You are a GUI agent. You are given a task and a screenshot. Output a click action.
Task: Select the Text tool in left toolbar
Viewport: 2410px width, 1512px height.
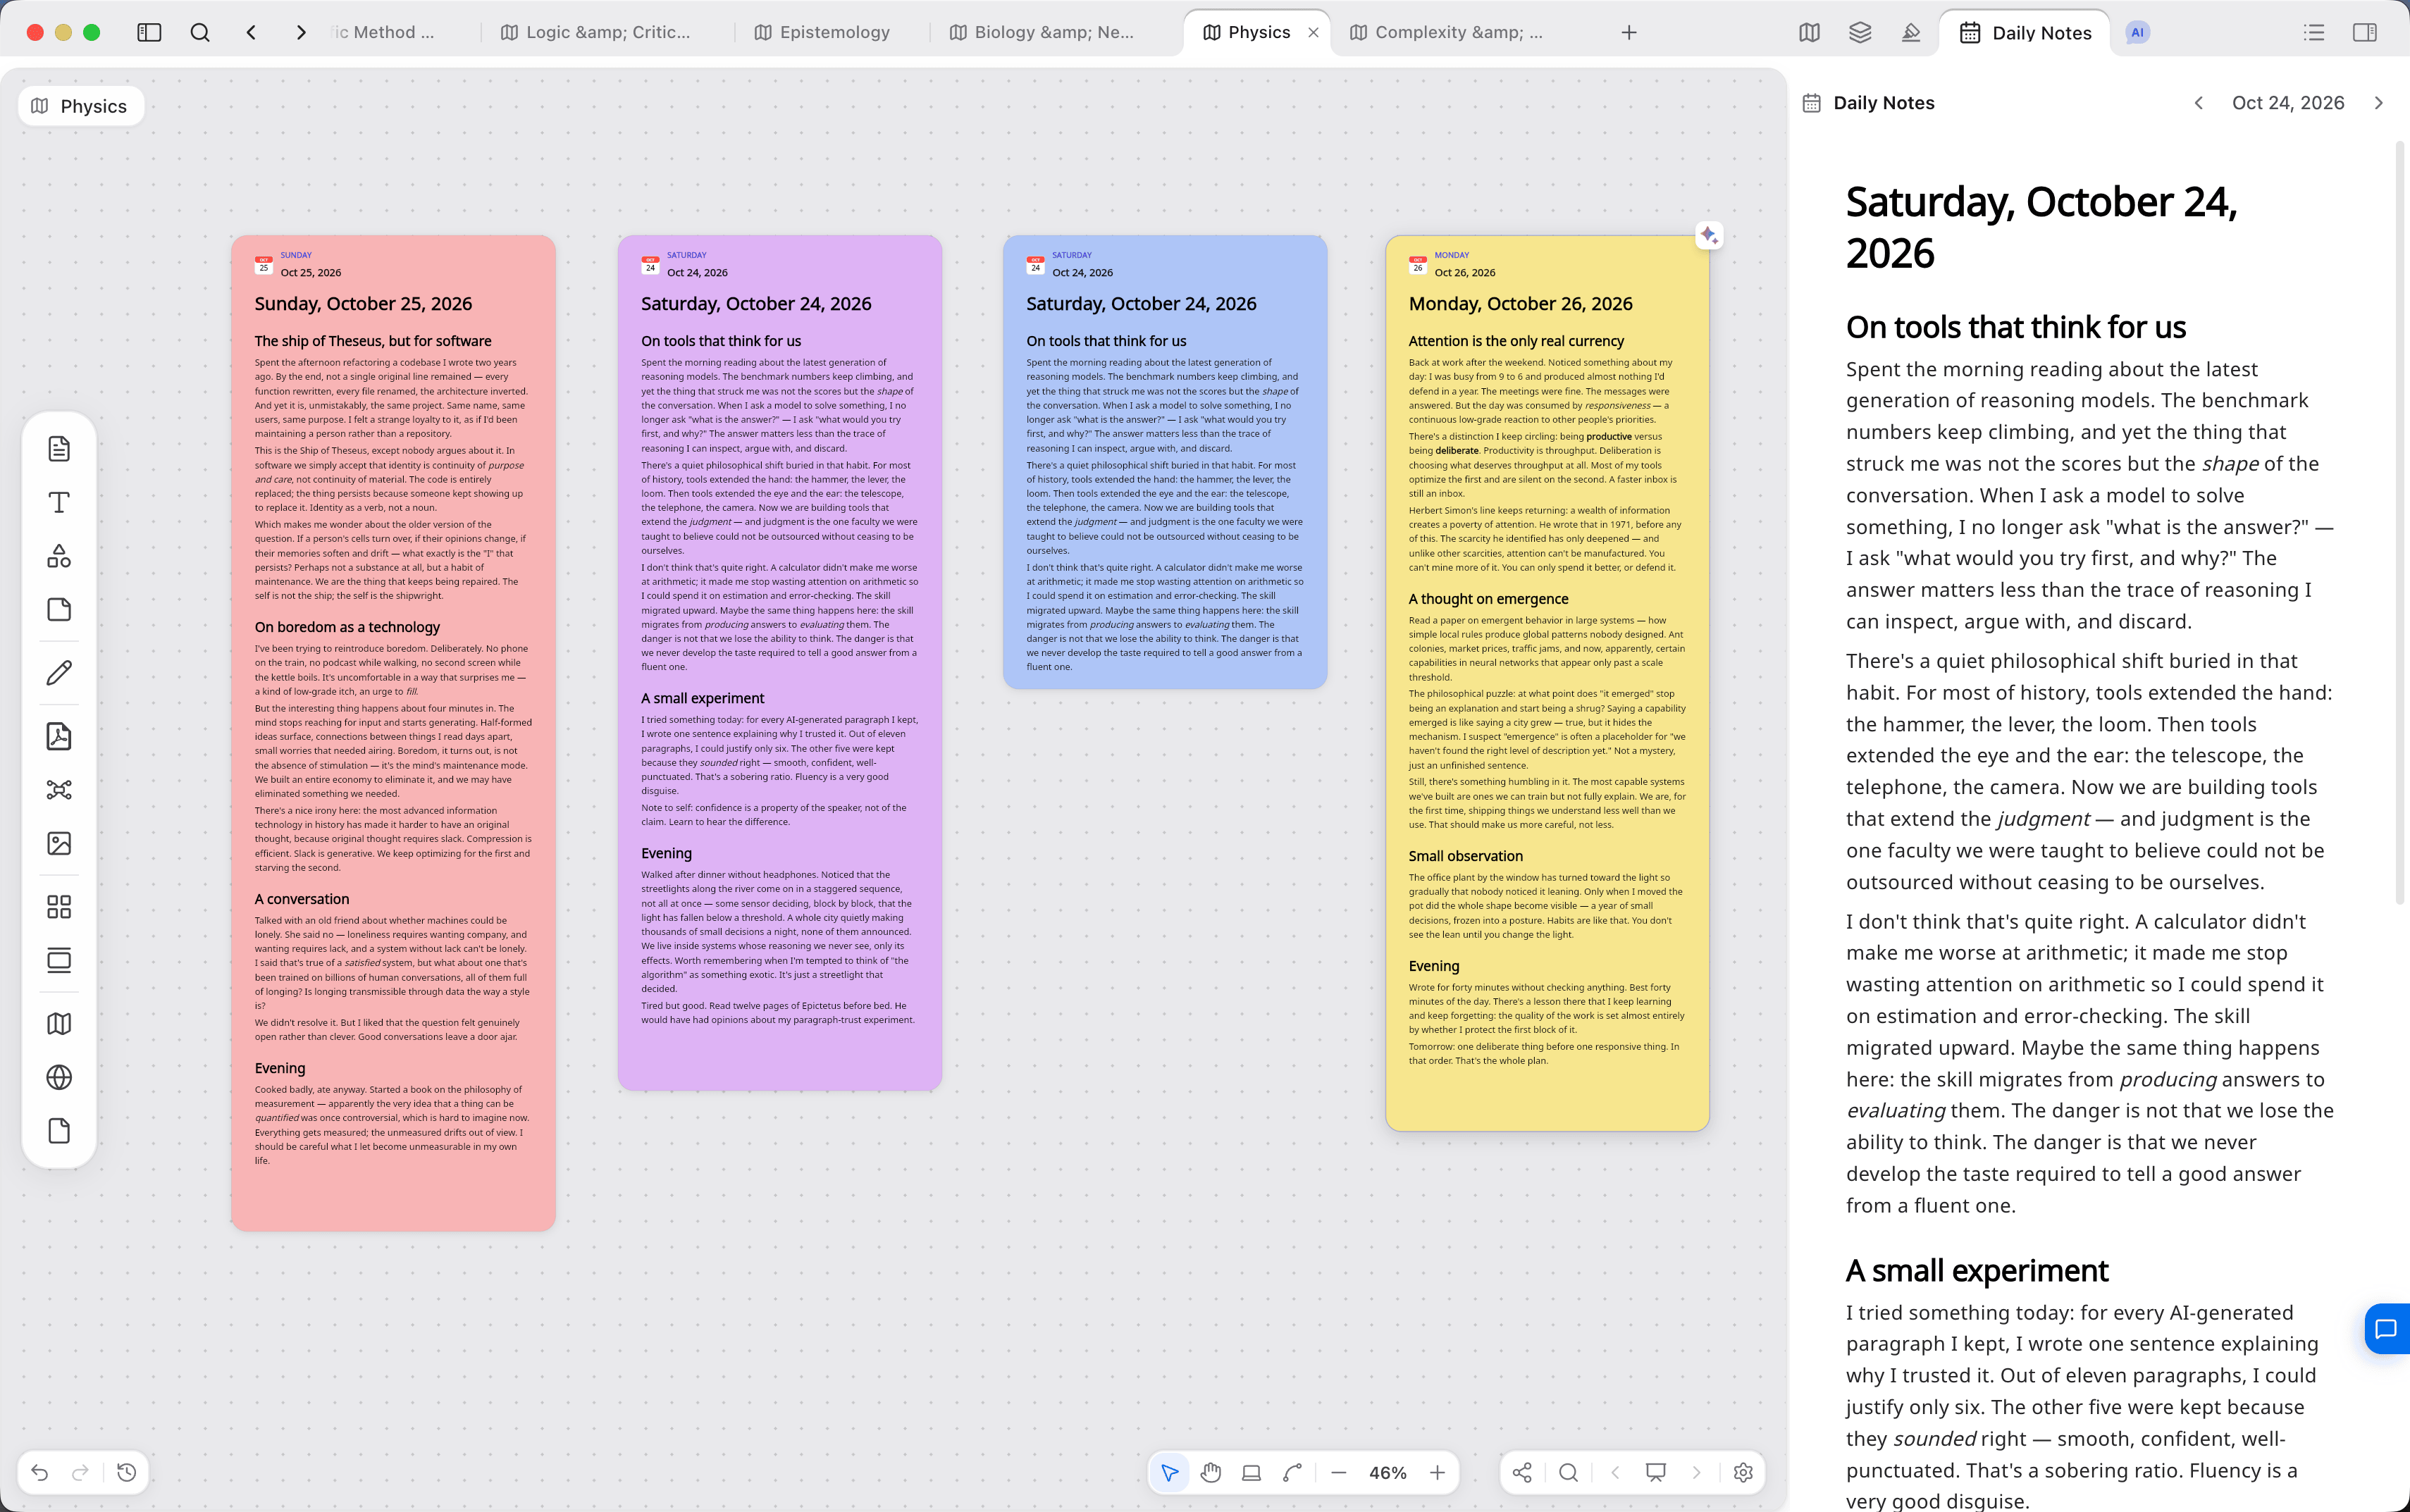(59, 502)
